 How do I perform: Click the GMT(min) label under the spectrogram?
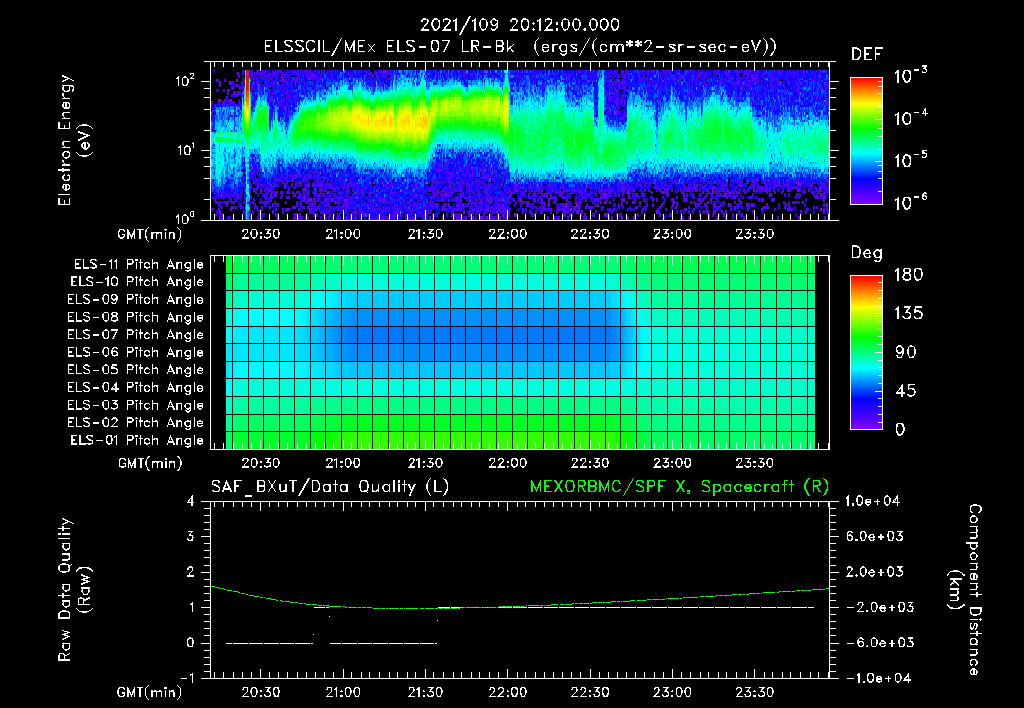tap(150, 234)
